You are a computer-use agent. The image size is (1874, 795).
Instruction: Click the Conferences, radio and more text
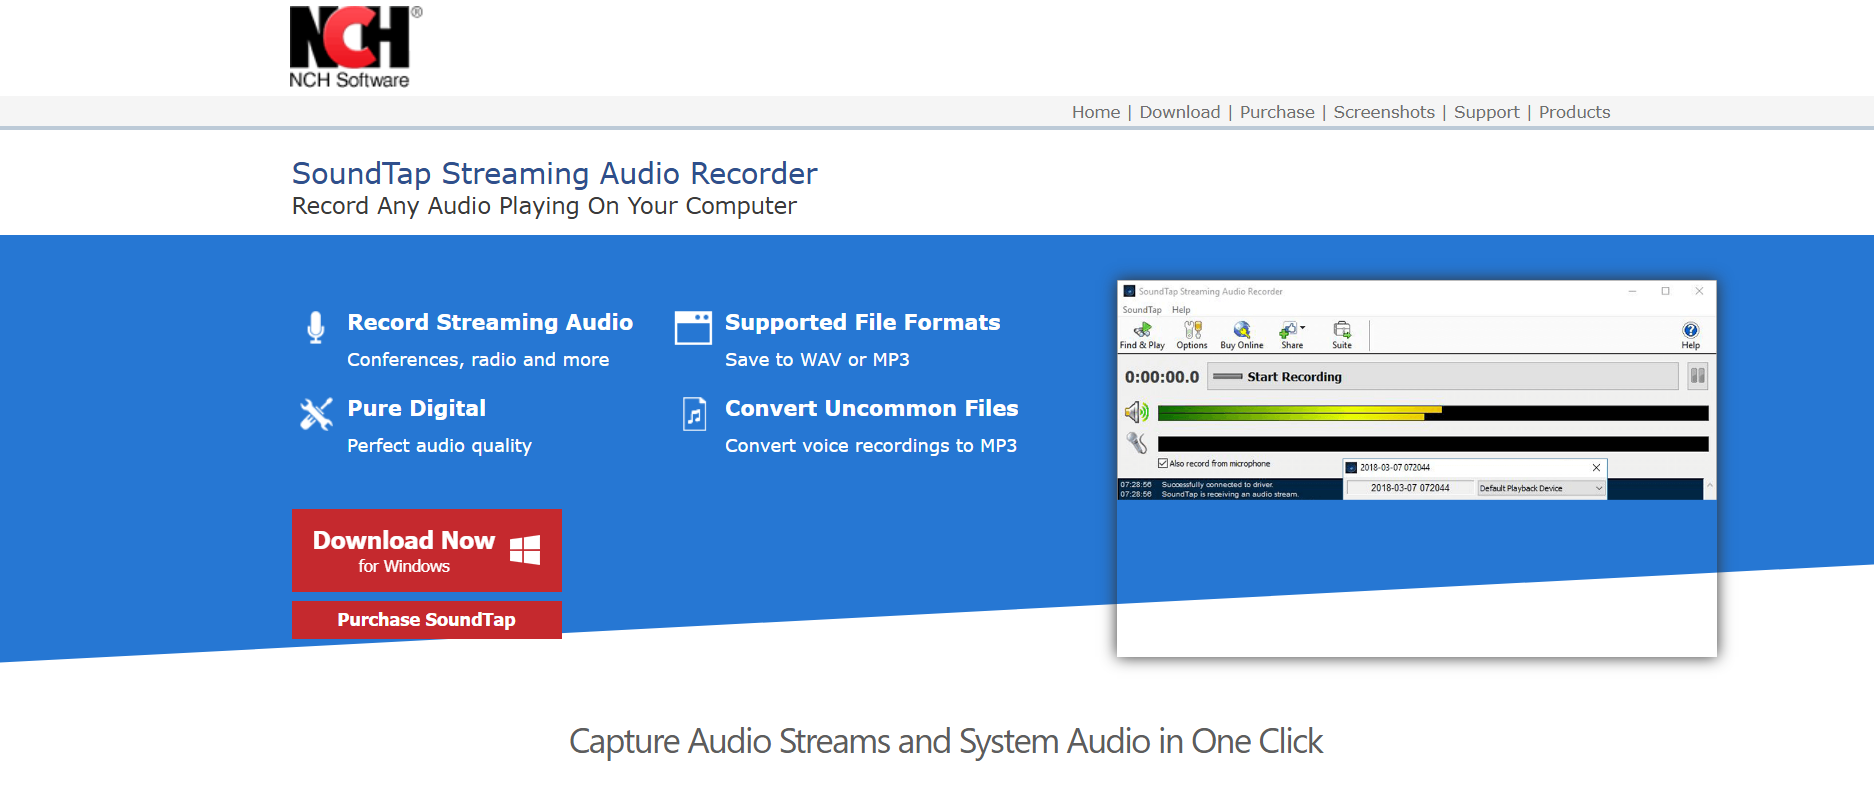pyautogui.click(x=478, y=359)
